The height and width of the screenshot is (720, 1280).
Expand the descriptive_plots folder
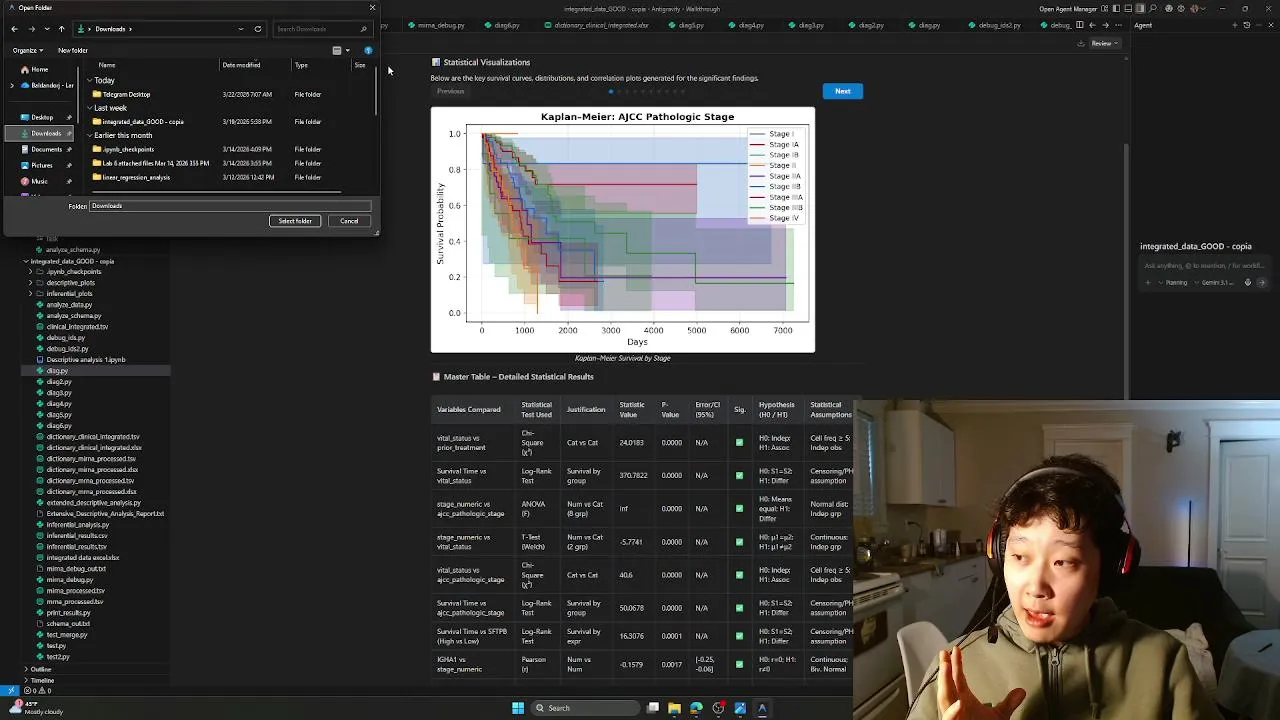click(x=70, y=283)
